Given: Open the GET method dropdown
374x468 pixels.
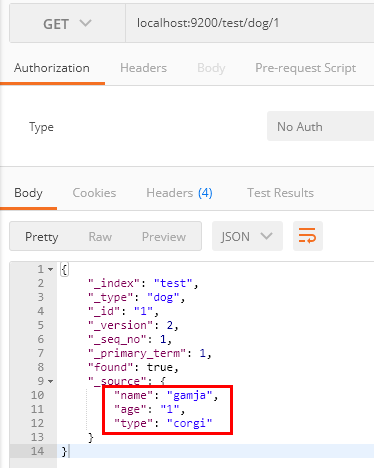Looking at the screenshot, I should pyautogui.click(x=67, y=24).
